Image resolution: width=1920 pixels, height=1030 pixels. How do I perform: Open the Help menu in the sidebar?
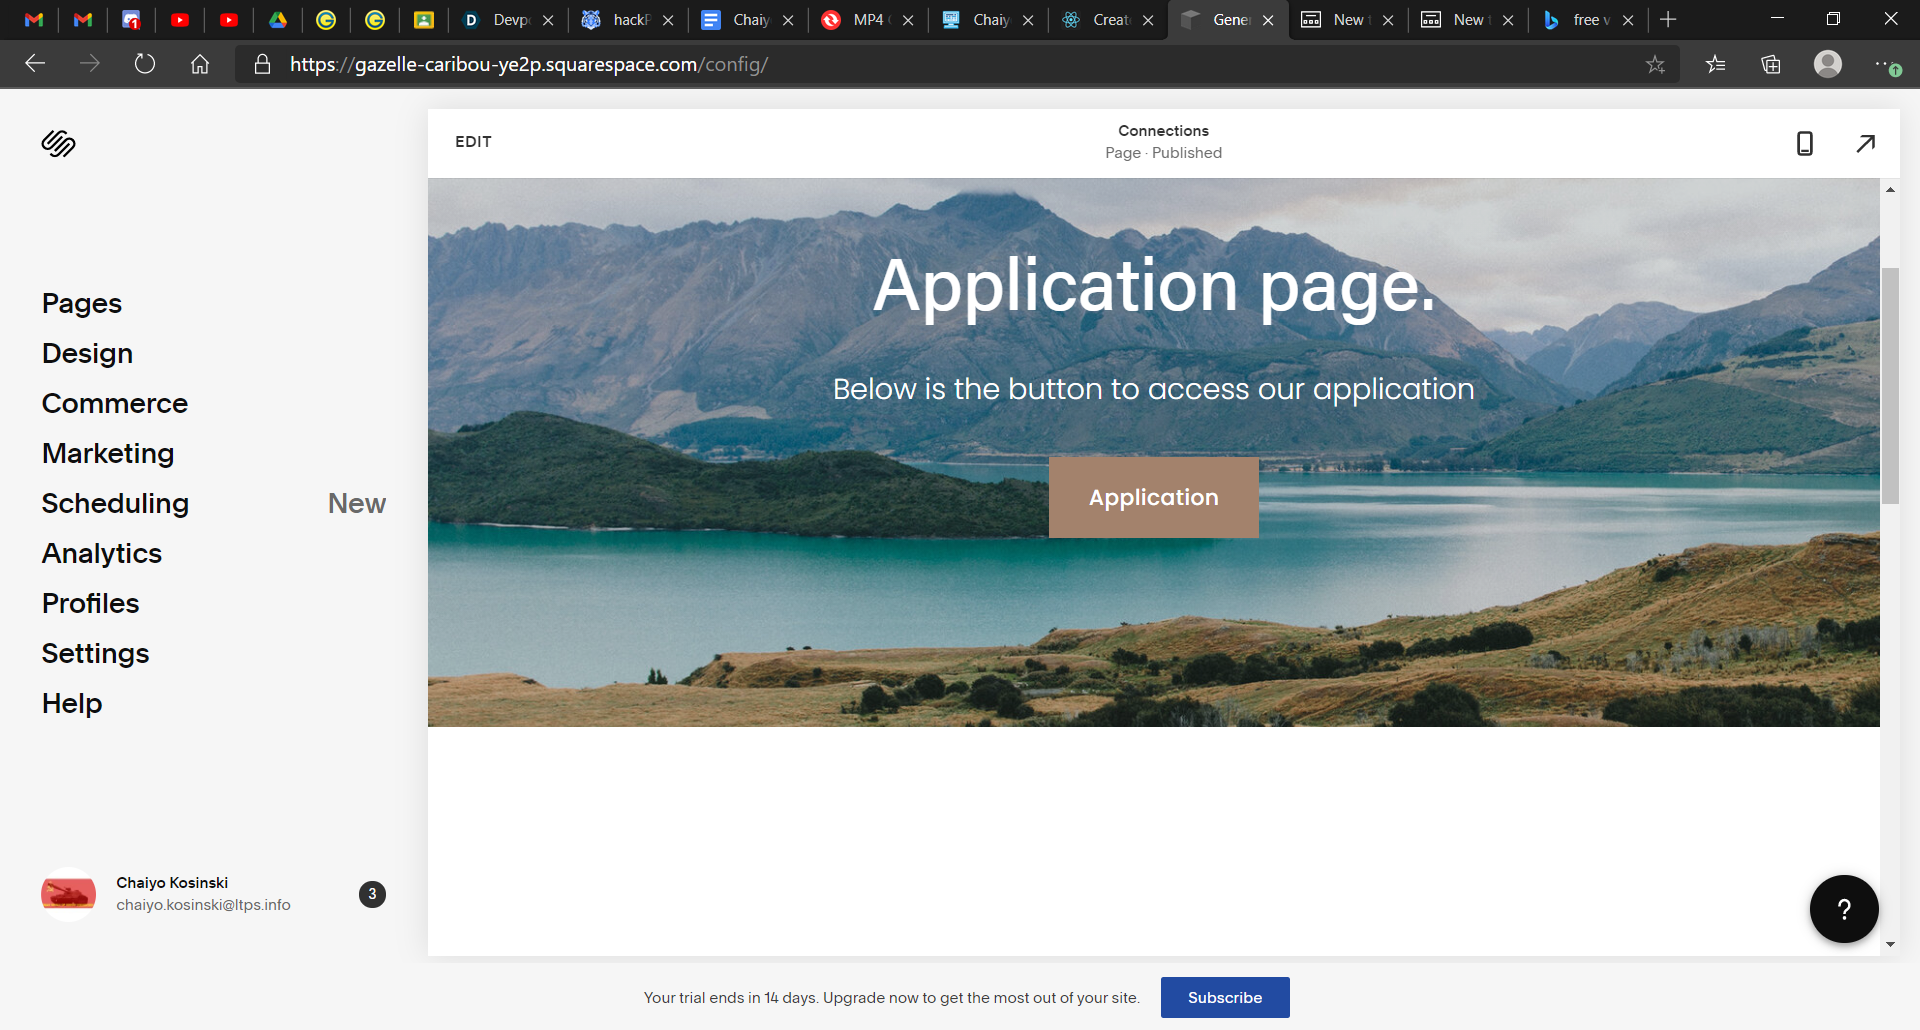(72, 703)
